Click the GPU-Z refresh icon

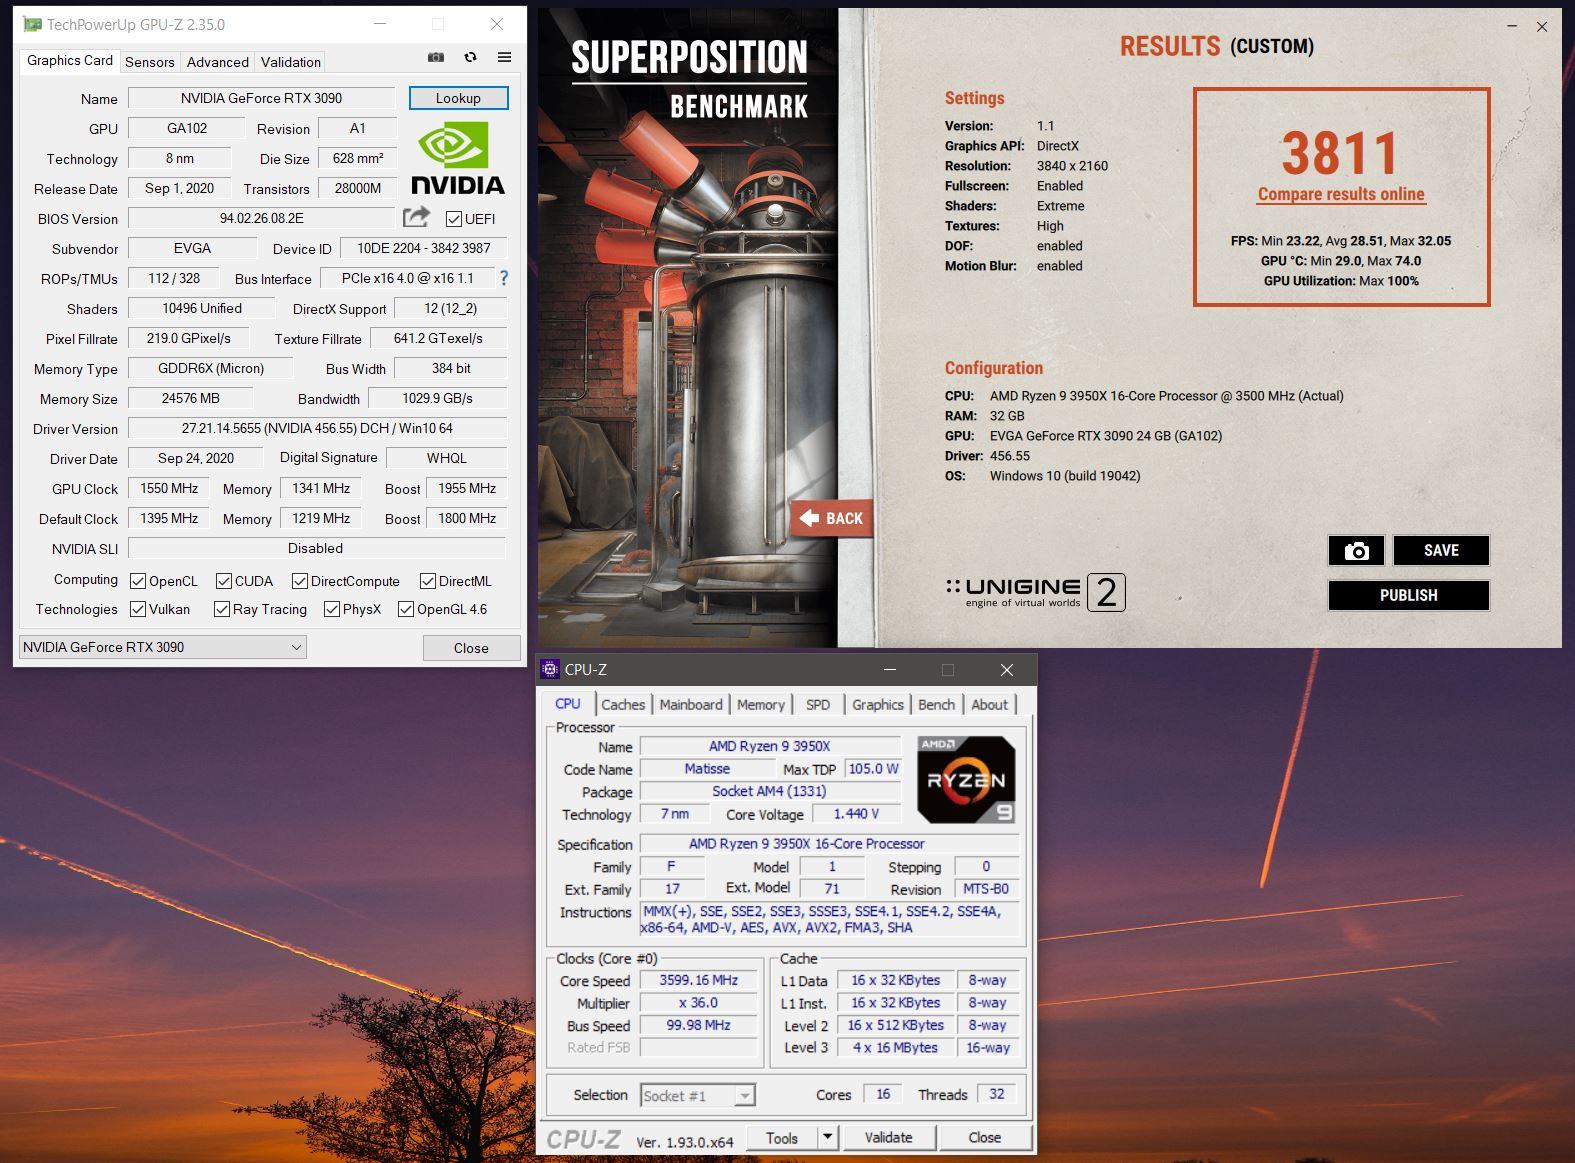click(x=470, y=58)
